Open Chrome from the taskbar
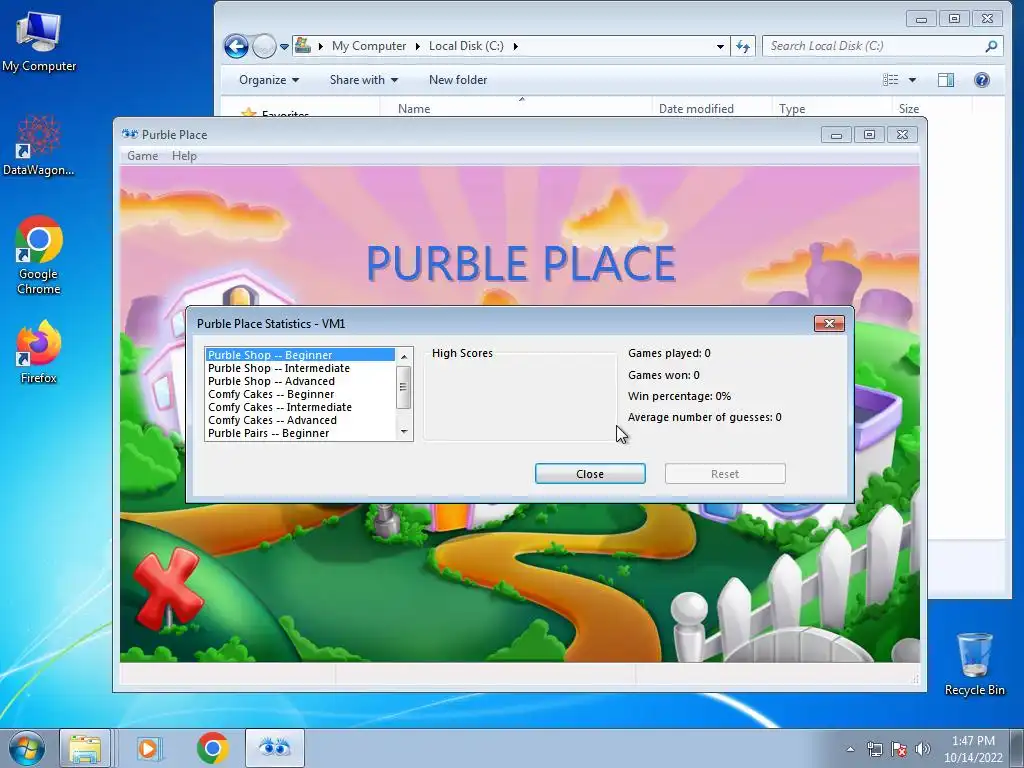 click(x=212, y=748)
